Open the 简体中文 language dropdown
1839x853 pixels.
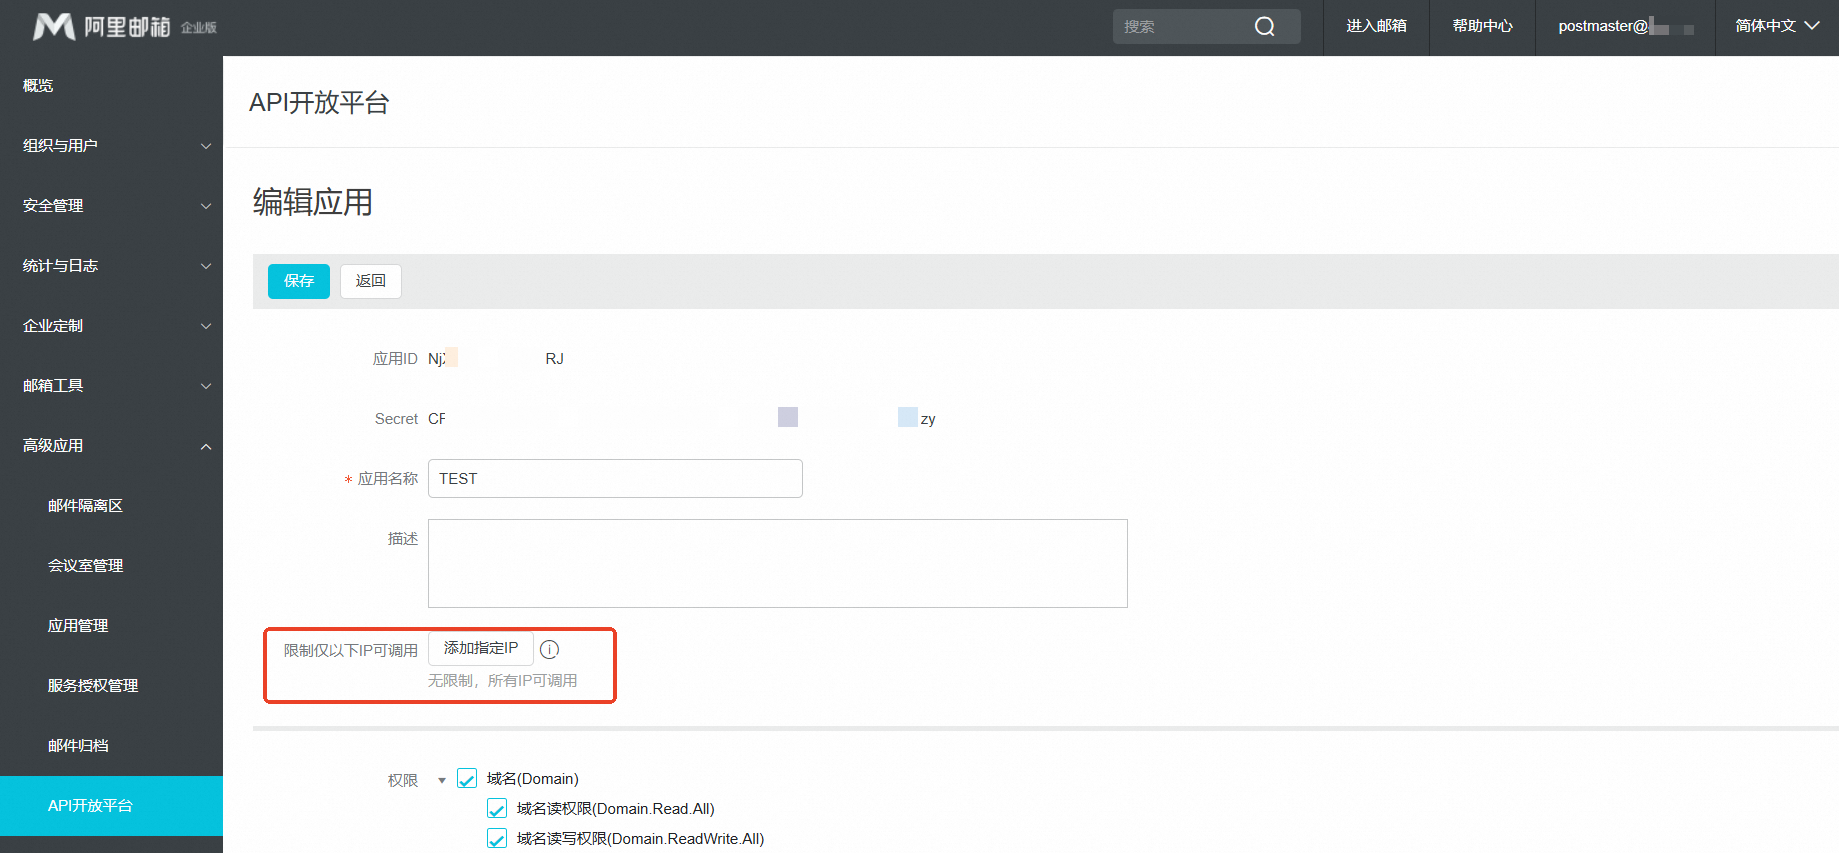tap(1776, 27)
